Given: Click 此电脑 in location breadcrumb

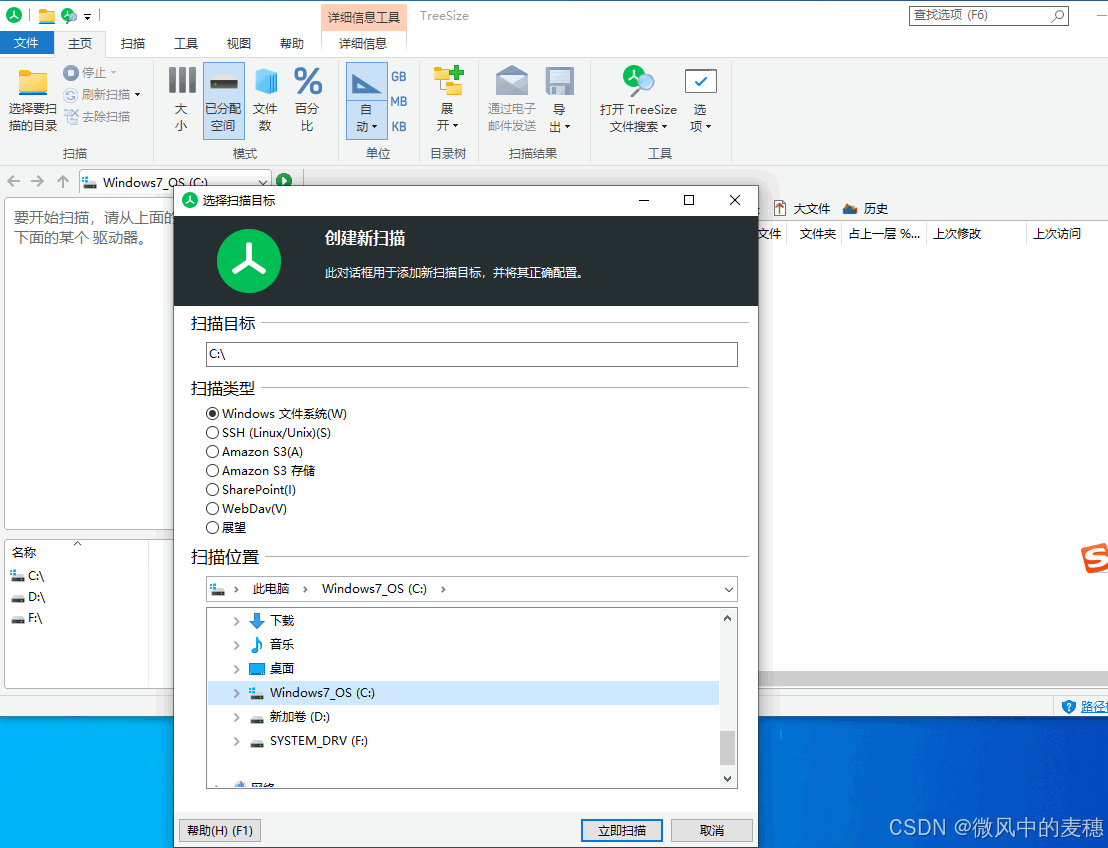Looking at the screenshot, I should 271,589.
